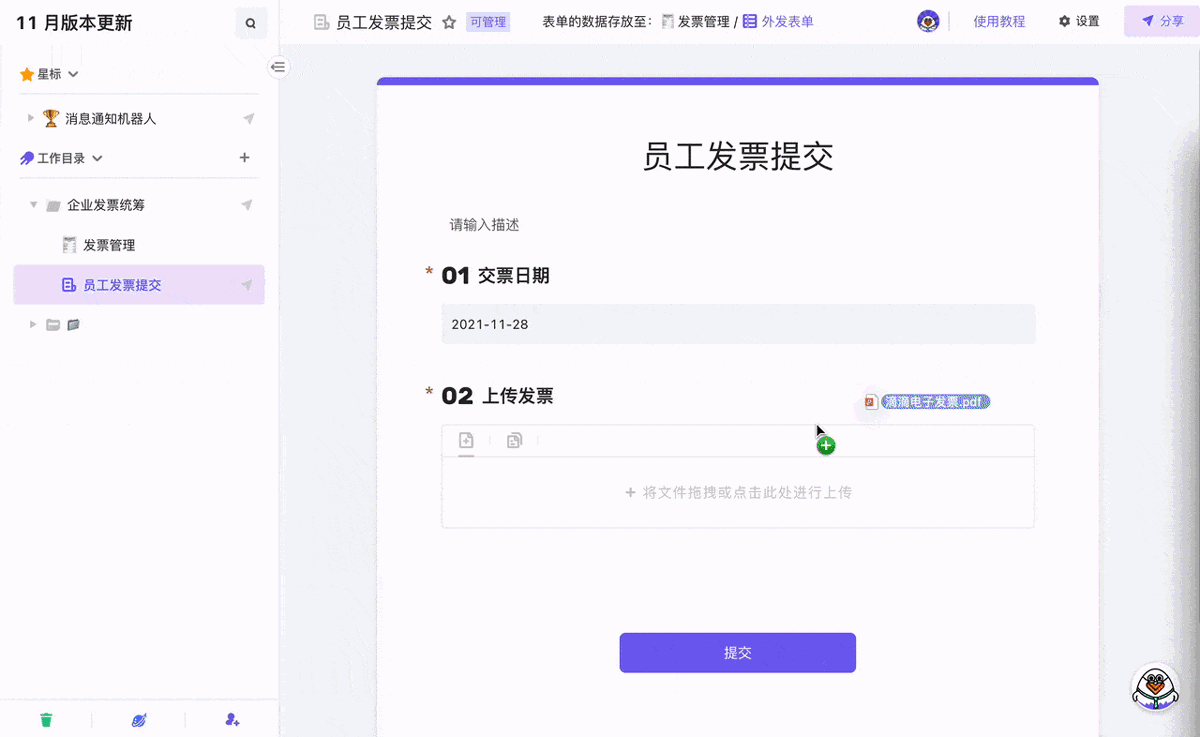Expand the 工作目录 dropdown chevron
1200x737 pixels.
tap(97, 158)
